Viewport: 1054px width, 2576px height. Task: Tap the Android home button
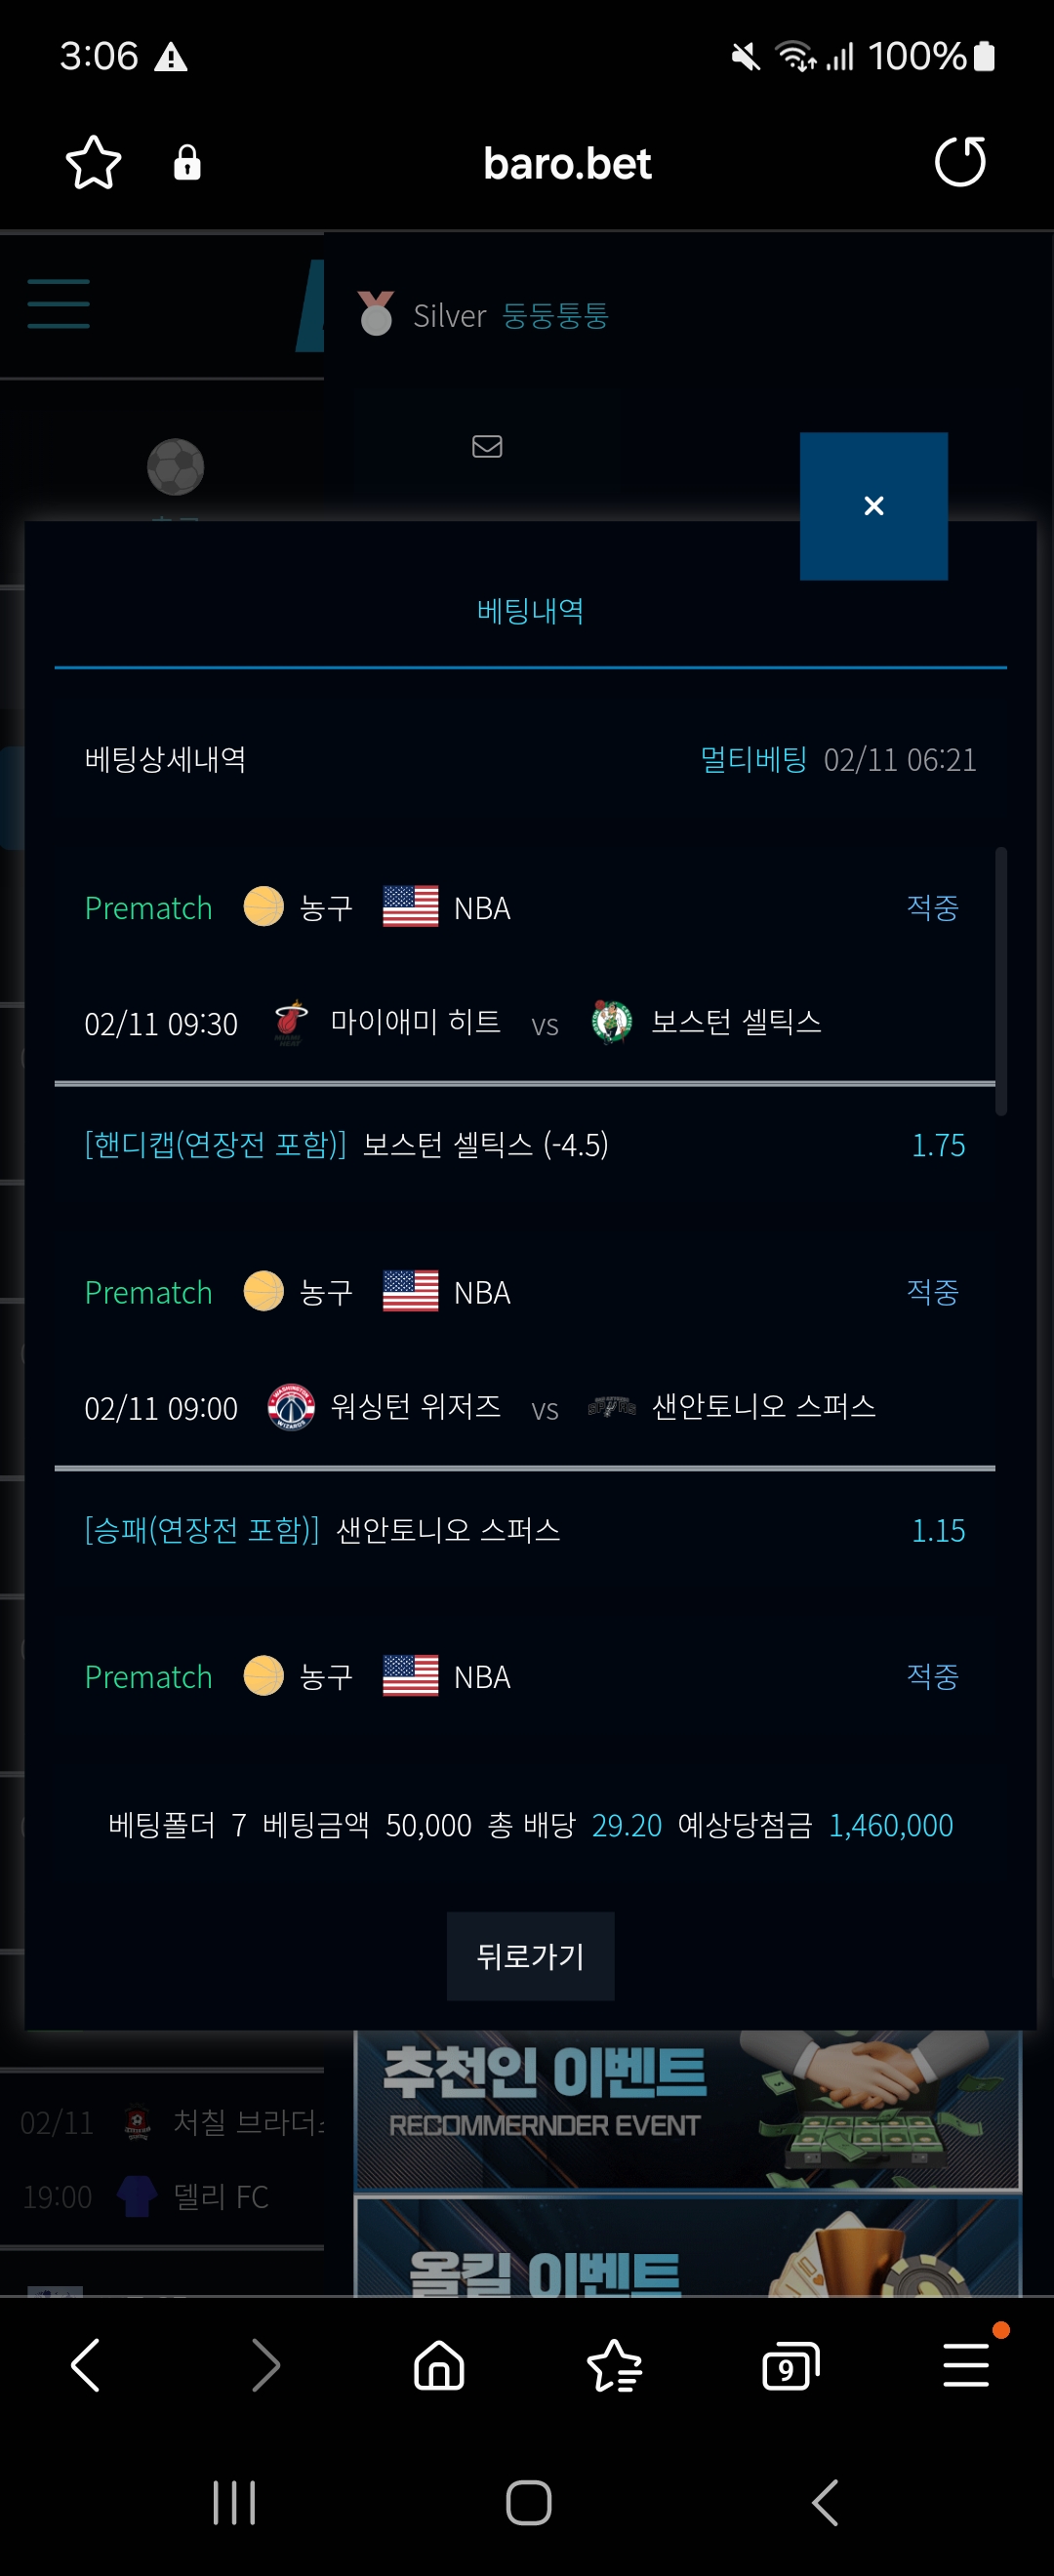tap(528, 2503)
